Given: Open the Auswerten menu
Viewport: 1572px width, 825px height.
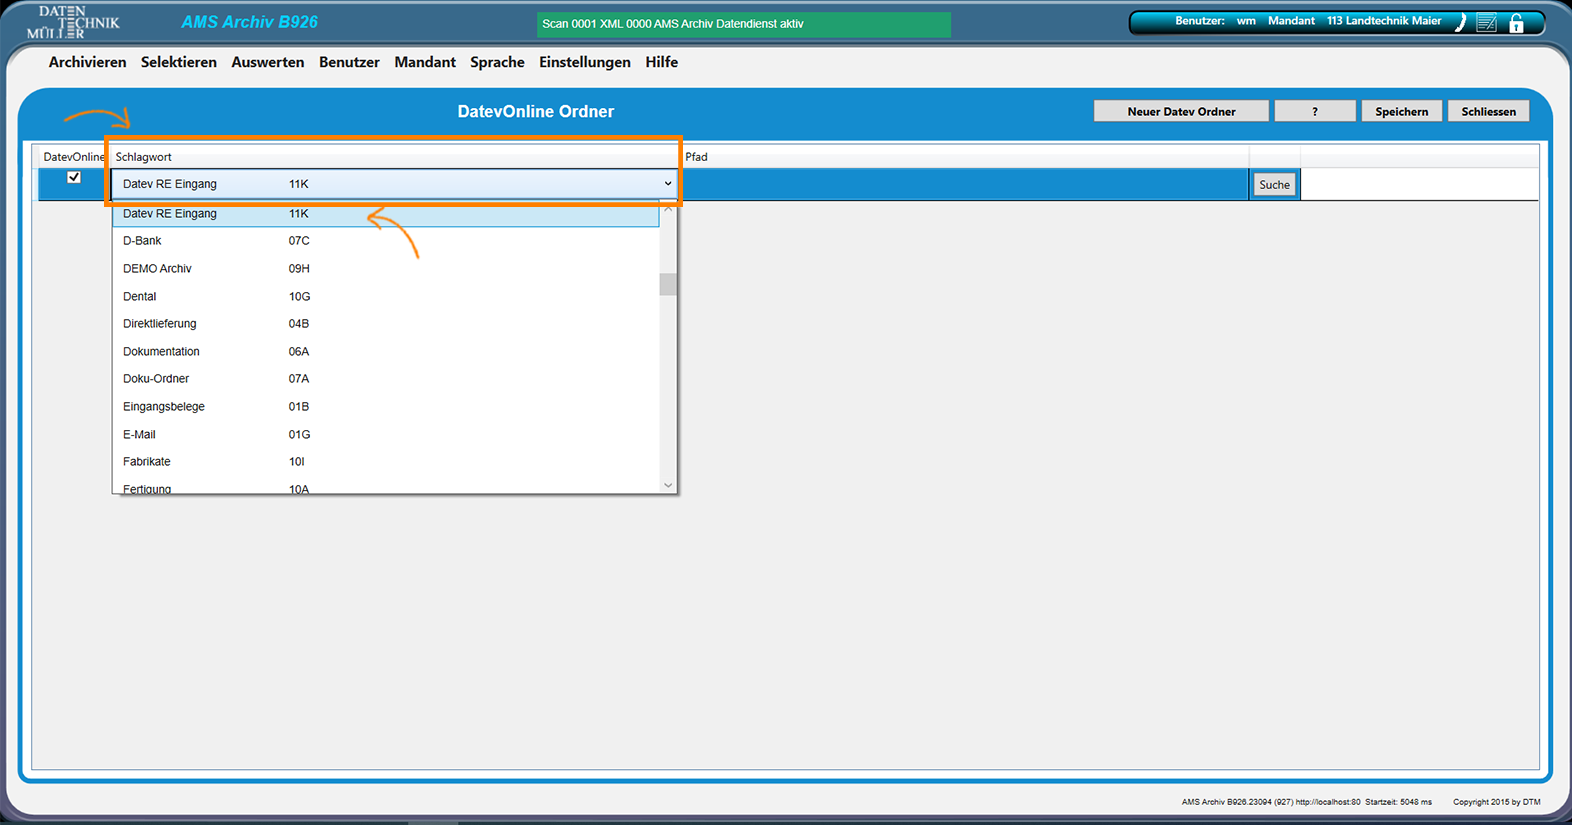Looking at the screenshot, I should tap(267, 62).
